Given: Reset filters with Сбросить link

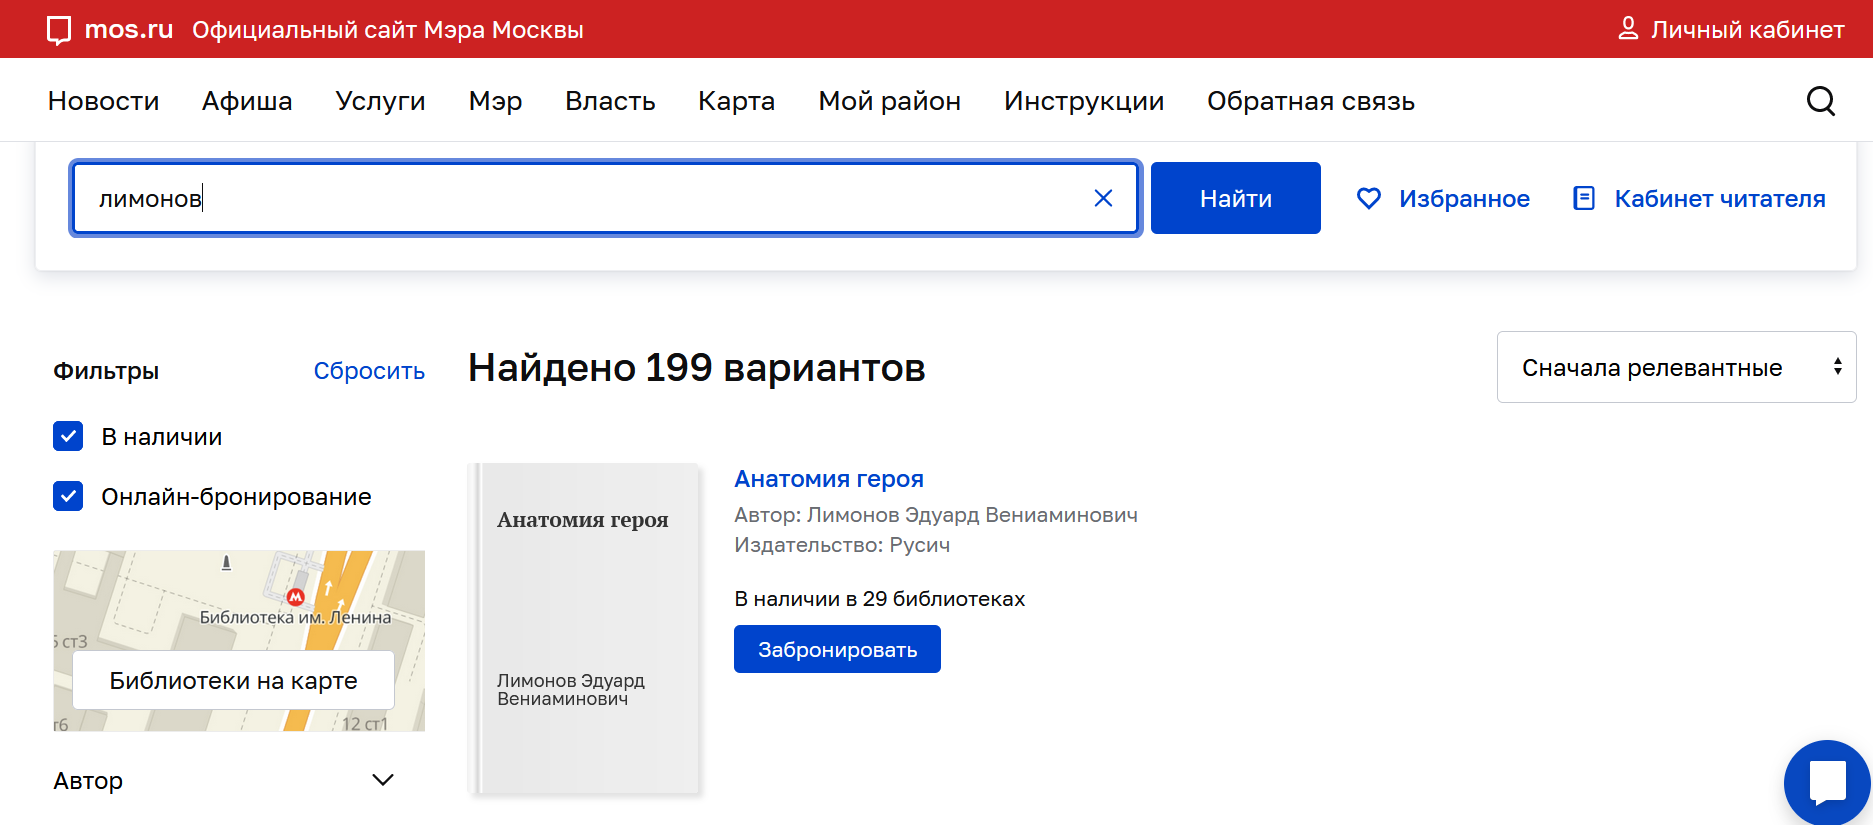Looking at the screenshot, I should (369, 371).
